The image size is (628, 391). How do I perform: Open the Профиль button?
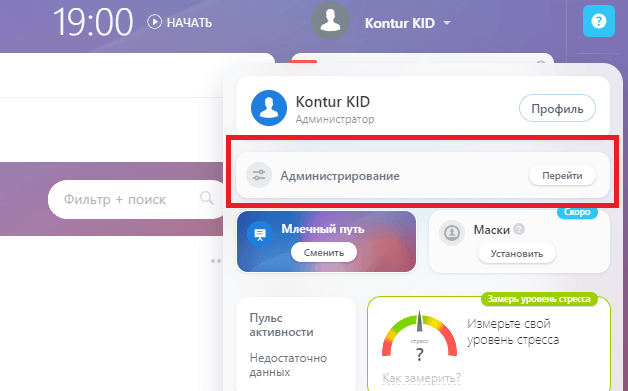557,109
